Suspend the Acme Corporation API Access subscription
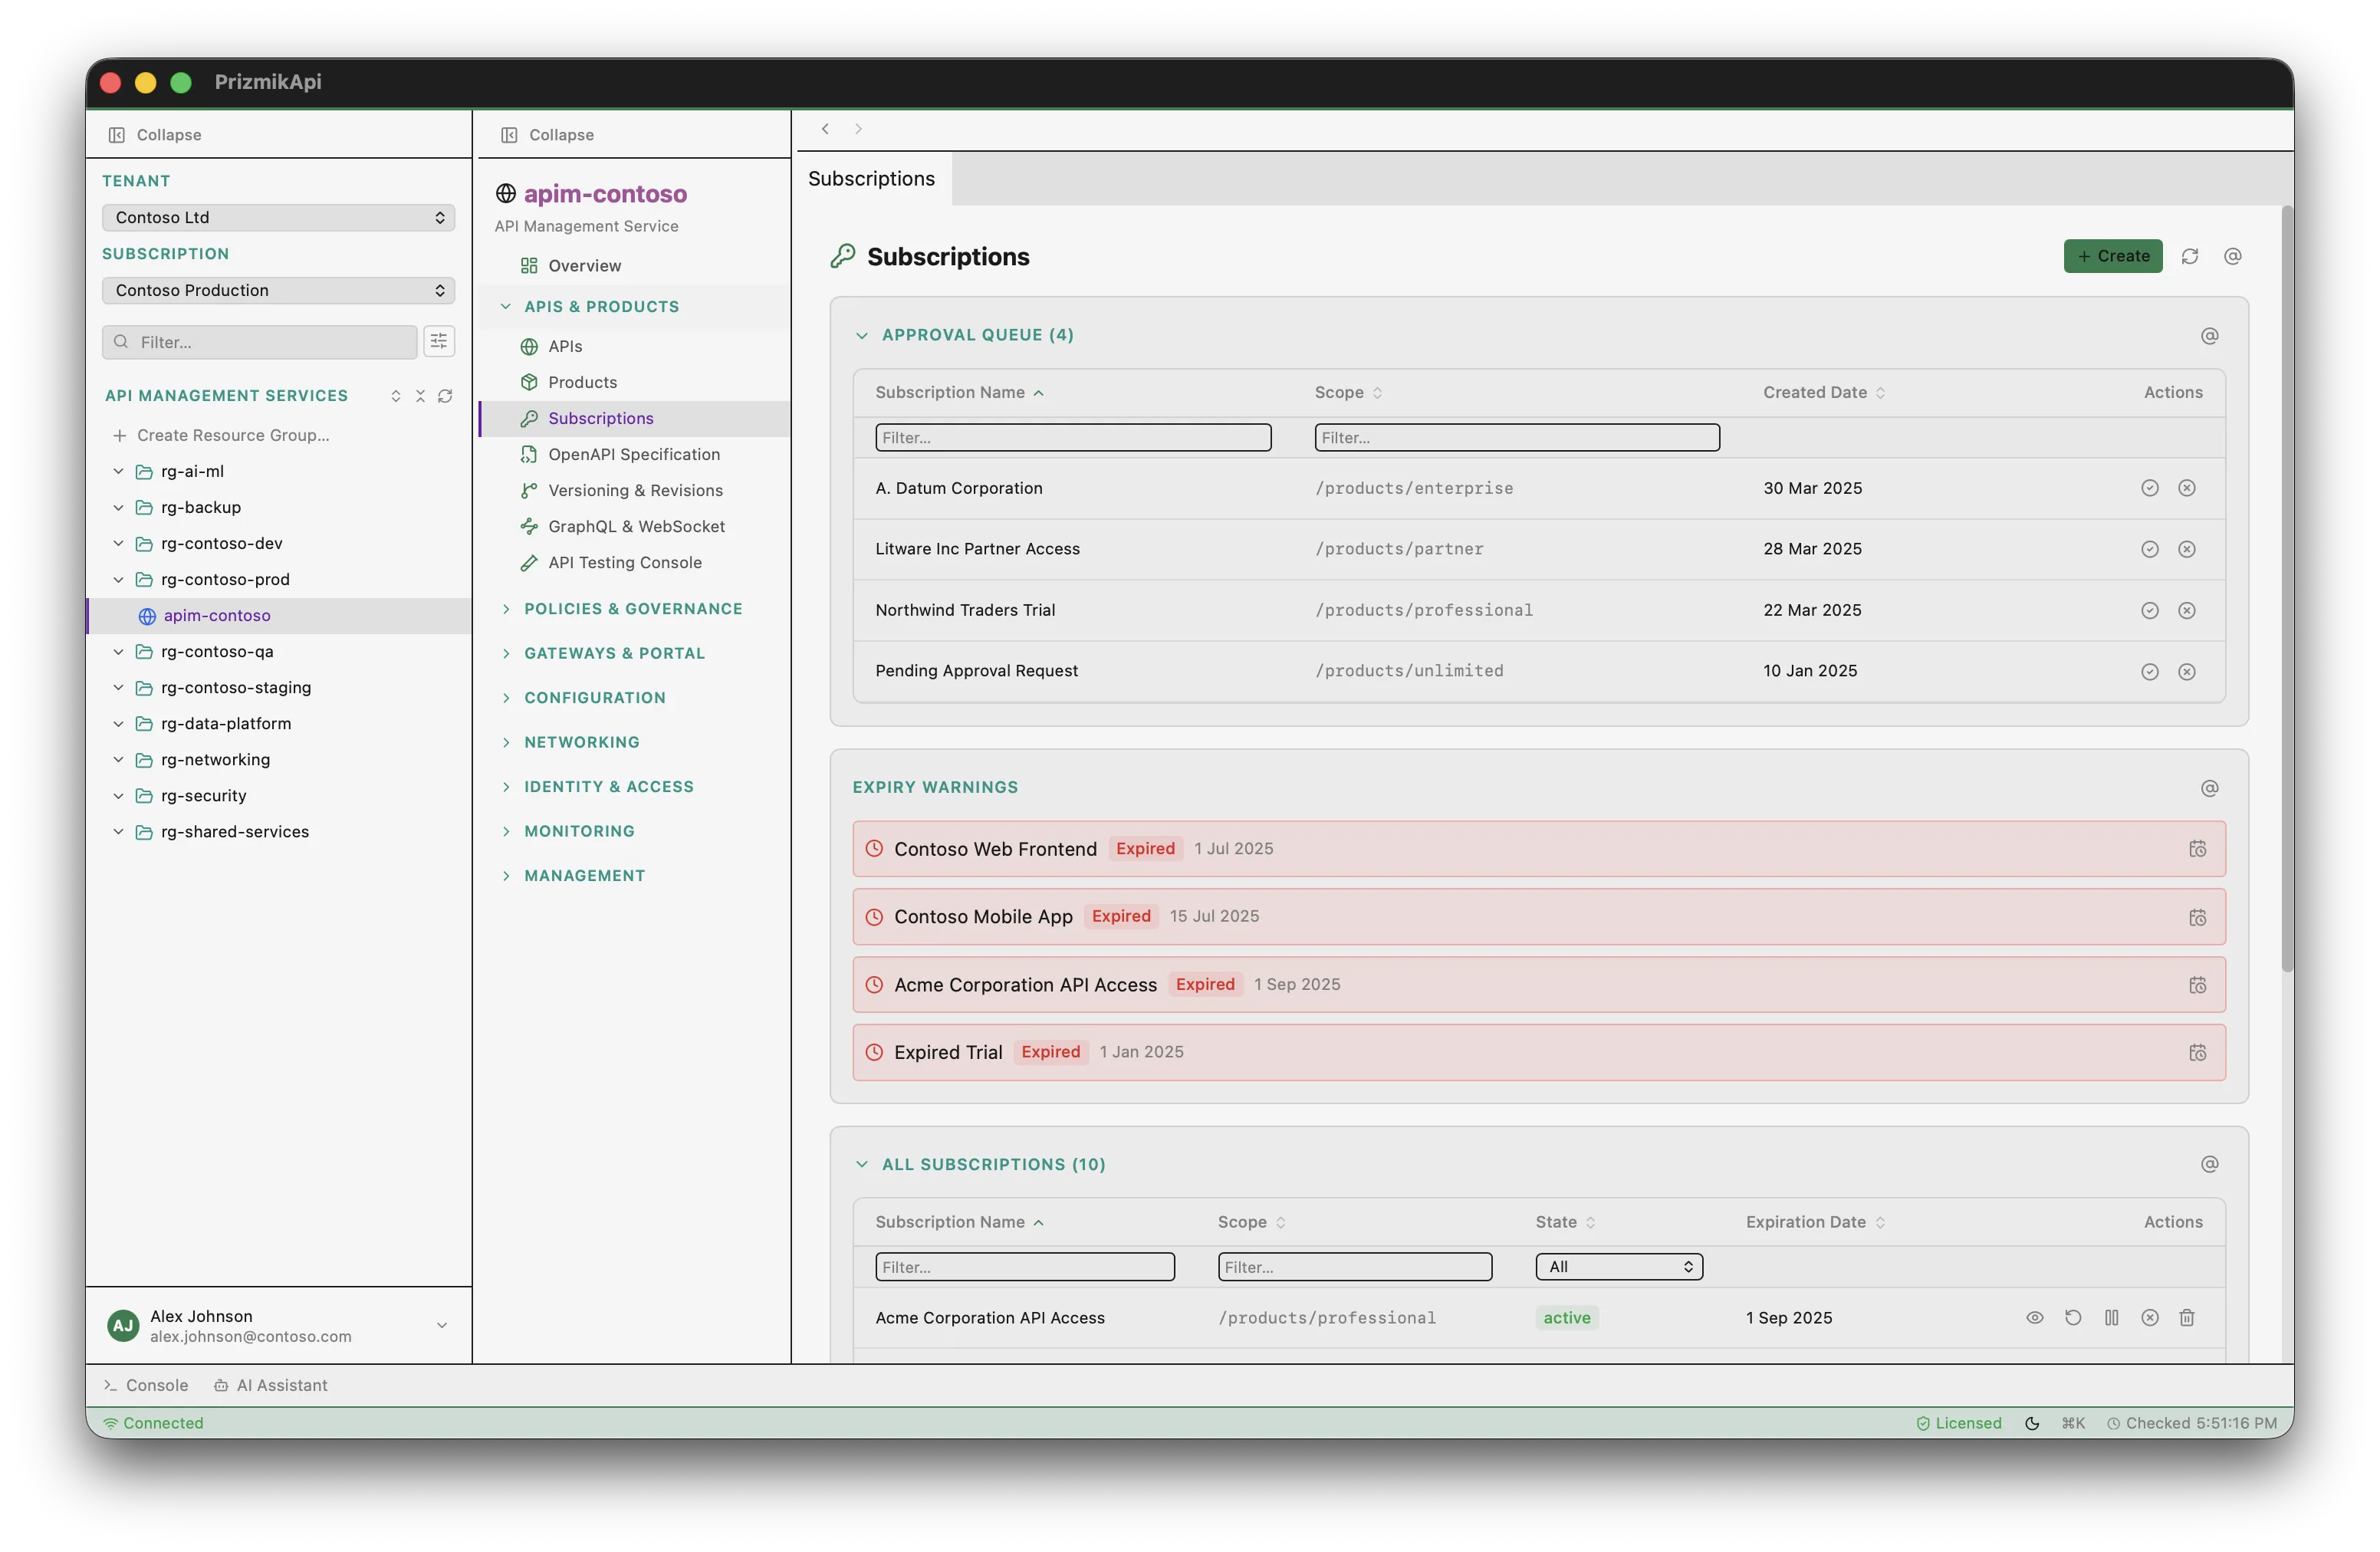This screenshot has height=1552, width=2380. 2111,1318
